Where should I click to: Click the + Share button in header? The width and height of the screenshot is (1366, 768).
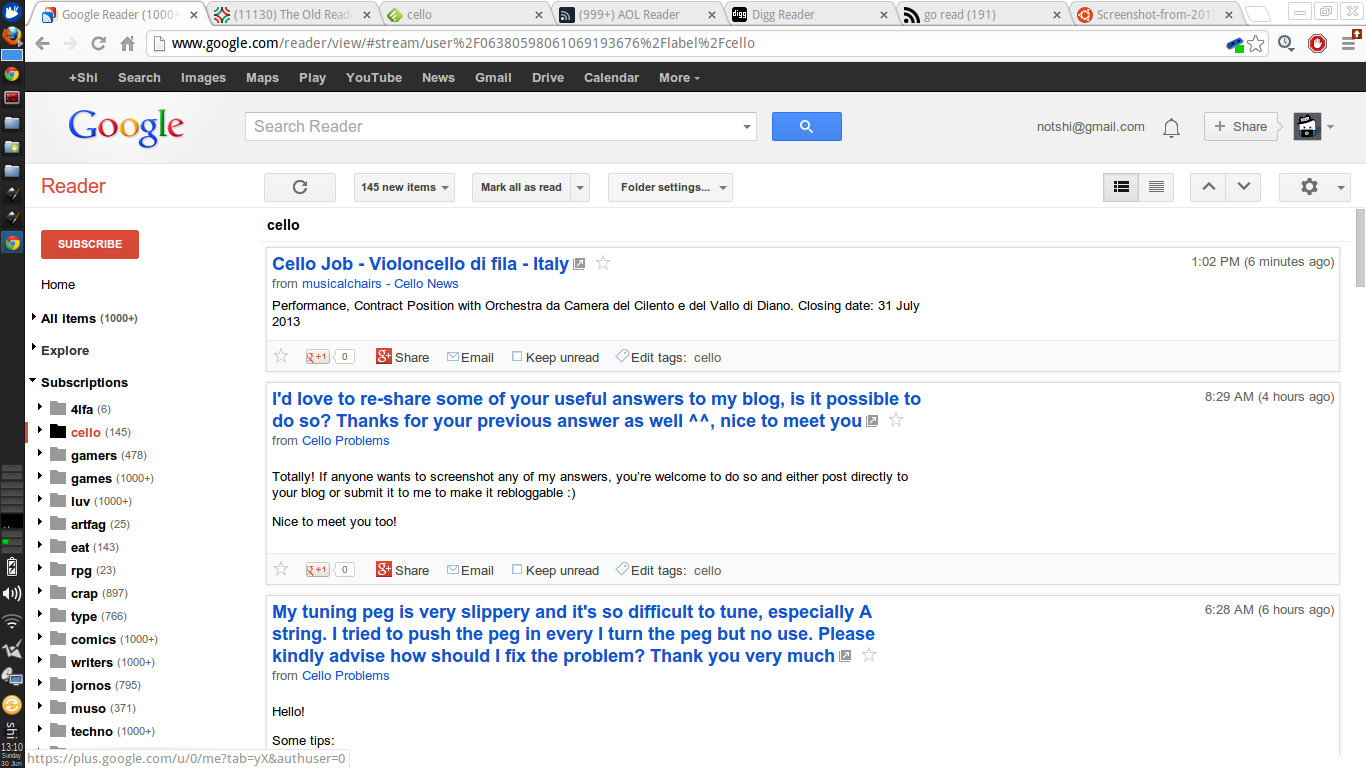pyautogui.click(x=1243, y=126)
